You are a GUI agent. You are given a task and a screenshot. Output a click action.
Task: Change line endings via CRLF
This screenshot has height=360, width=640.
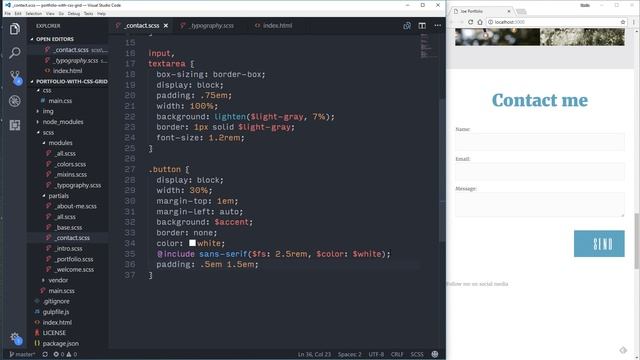pyautogui.click(x=397, y=354)
